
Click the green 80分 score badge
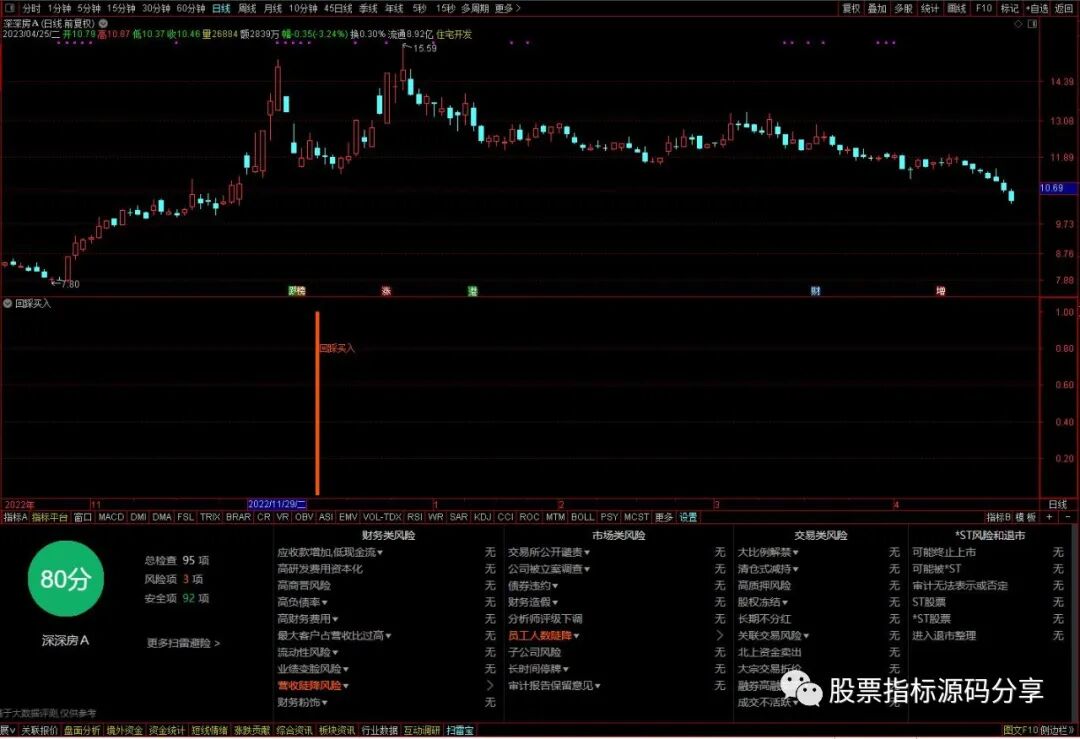coord(65,579)
